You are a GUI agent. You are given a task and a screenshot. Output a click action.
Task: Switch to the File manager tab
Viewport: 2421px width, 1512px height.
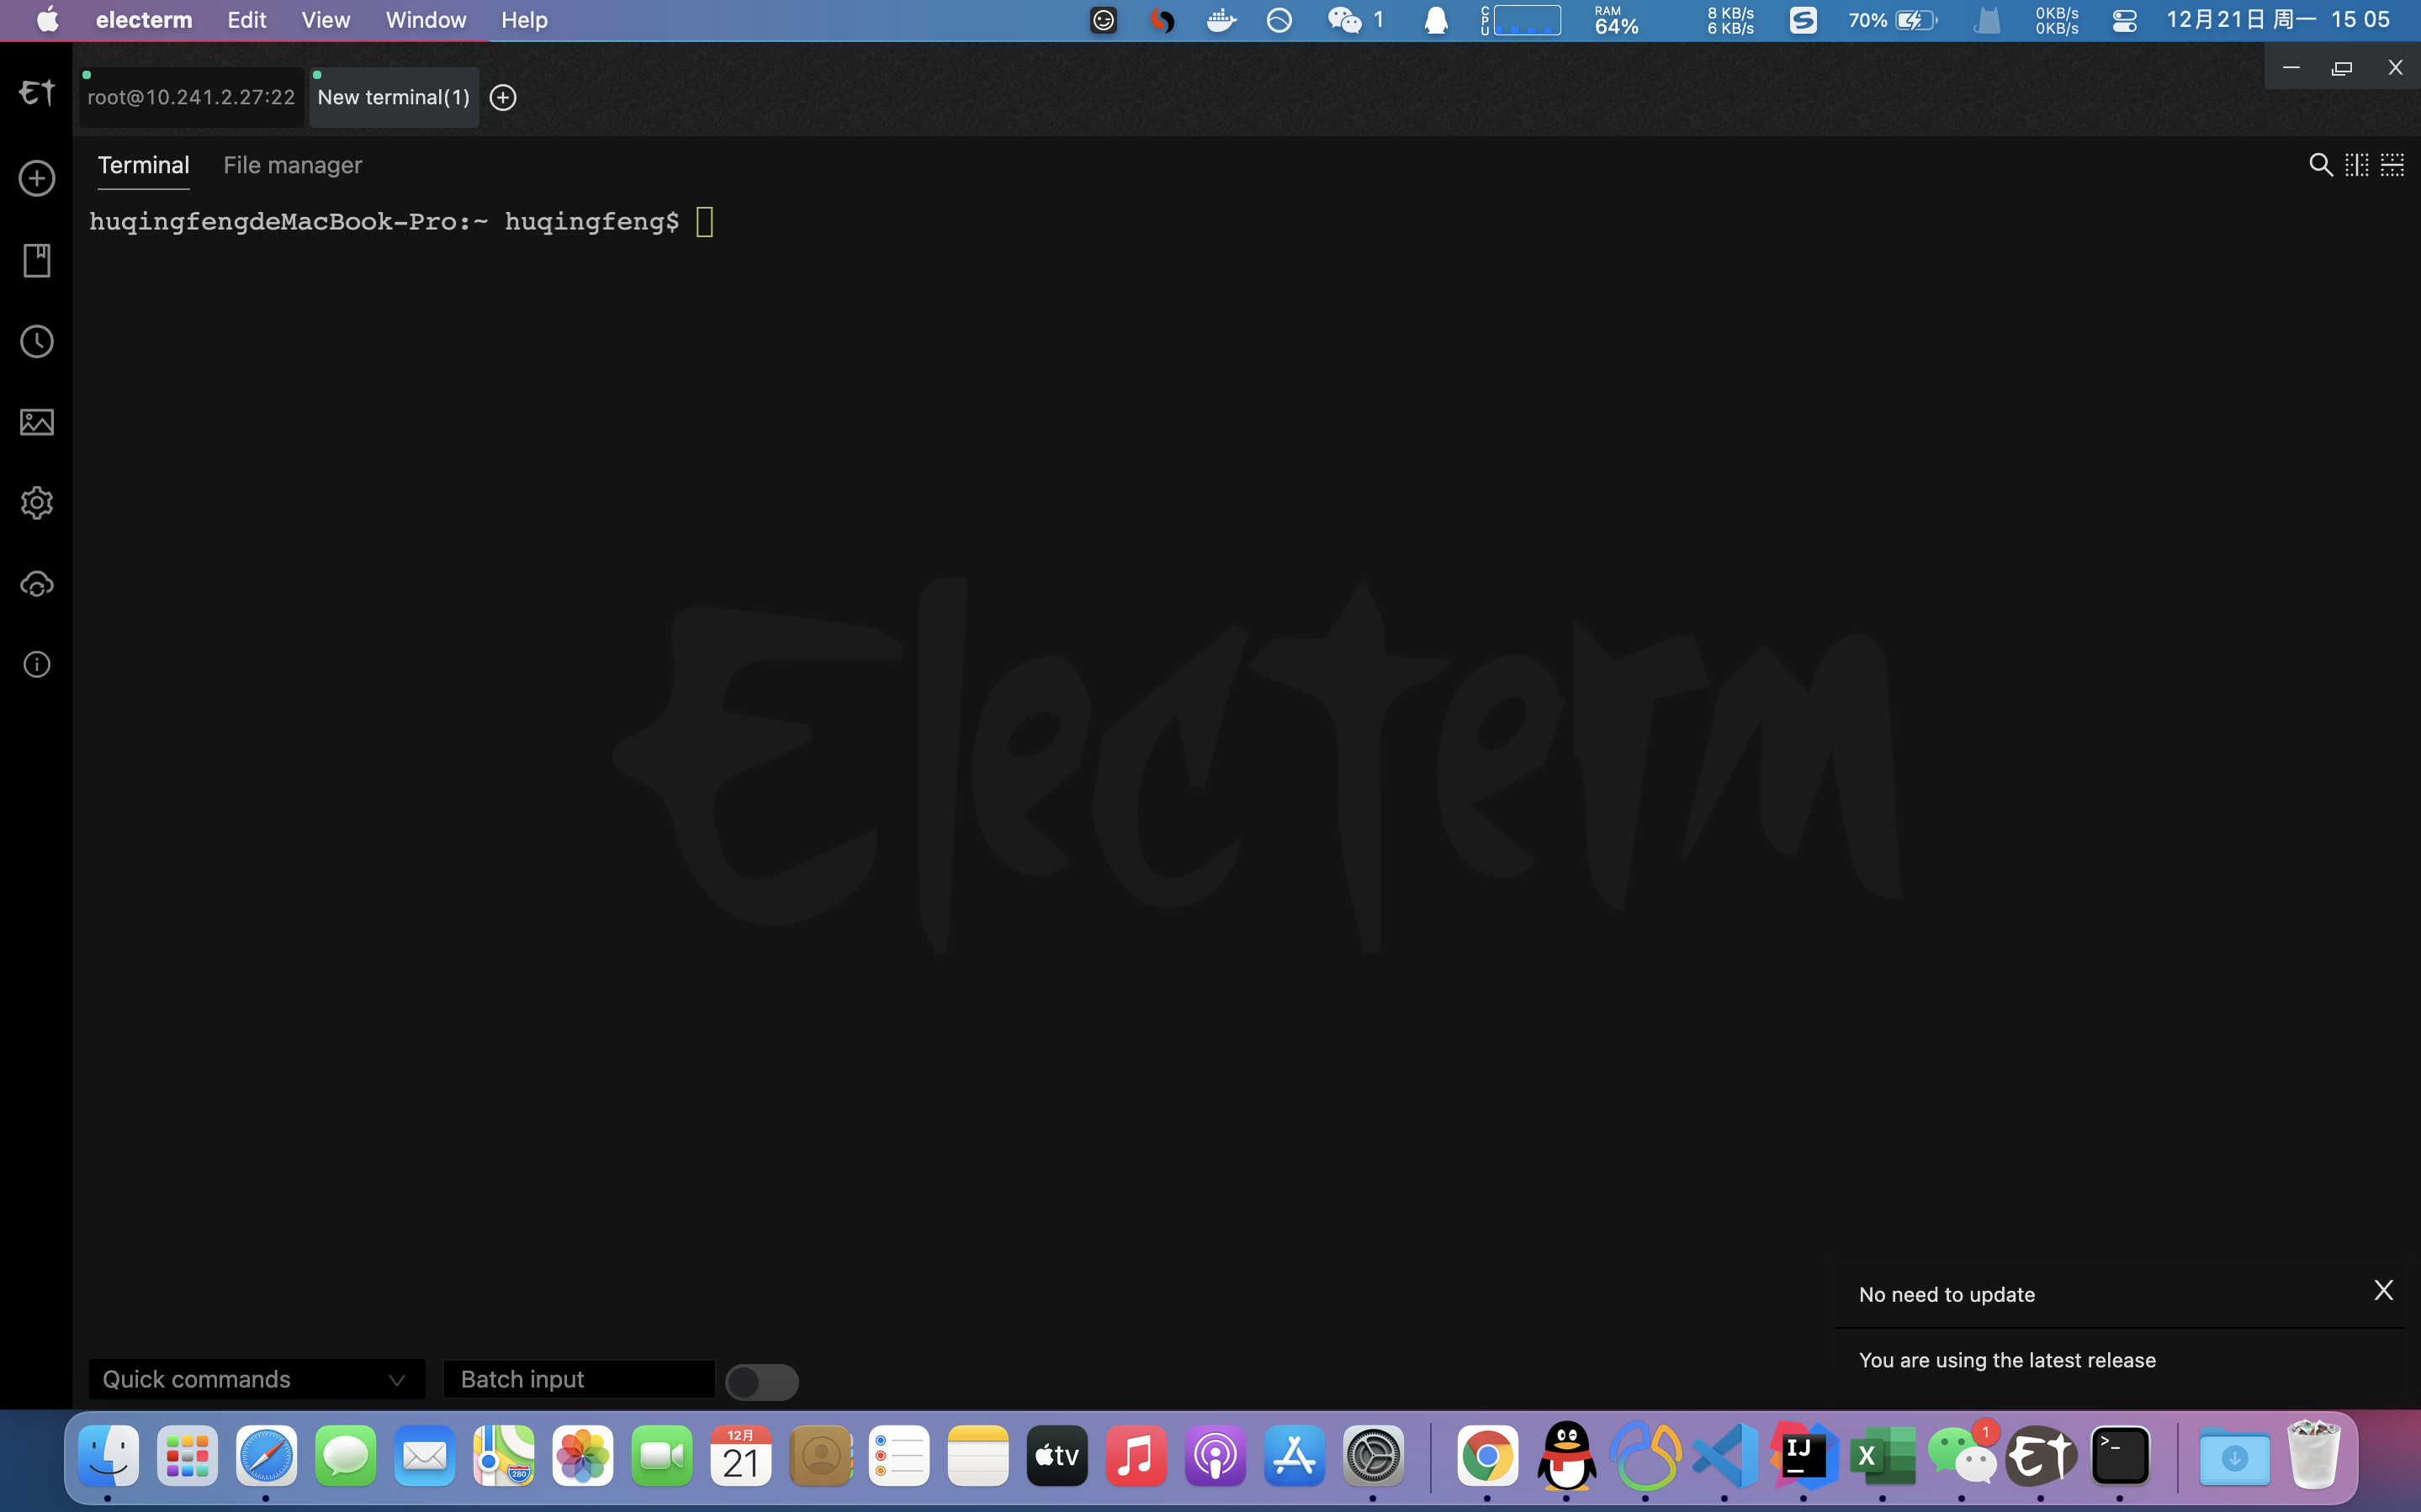(x=292, y=166)
